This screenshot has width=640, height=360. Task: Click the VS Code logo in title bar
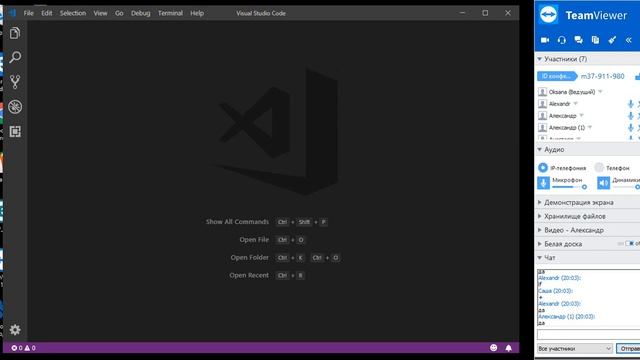13,13
